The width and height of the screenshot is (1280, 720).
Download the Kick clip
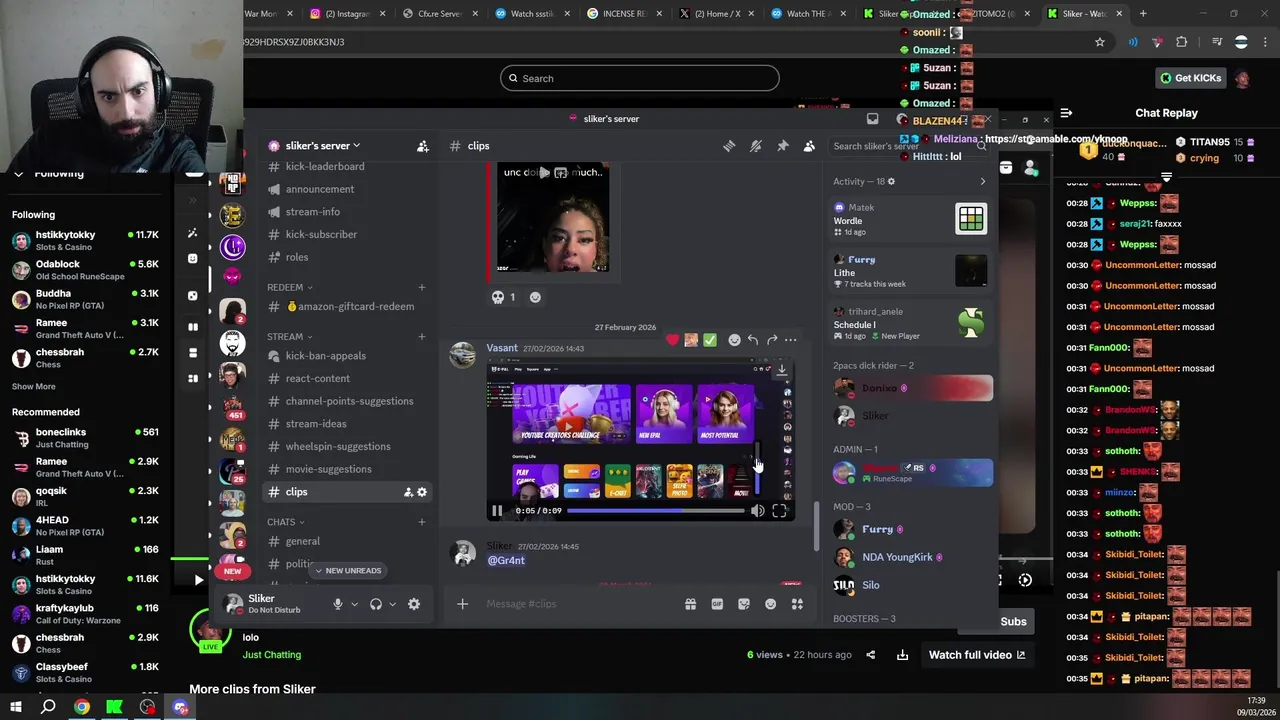(902, 655)
